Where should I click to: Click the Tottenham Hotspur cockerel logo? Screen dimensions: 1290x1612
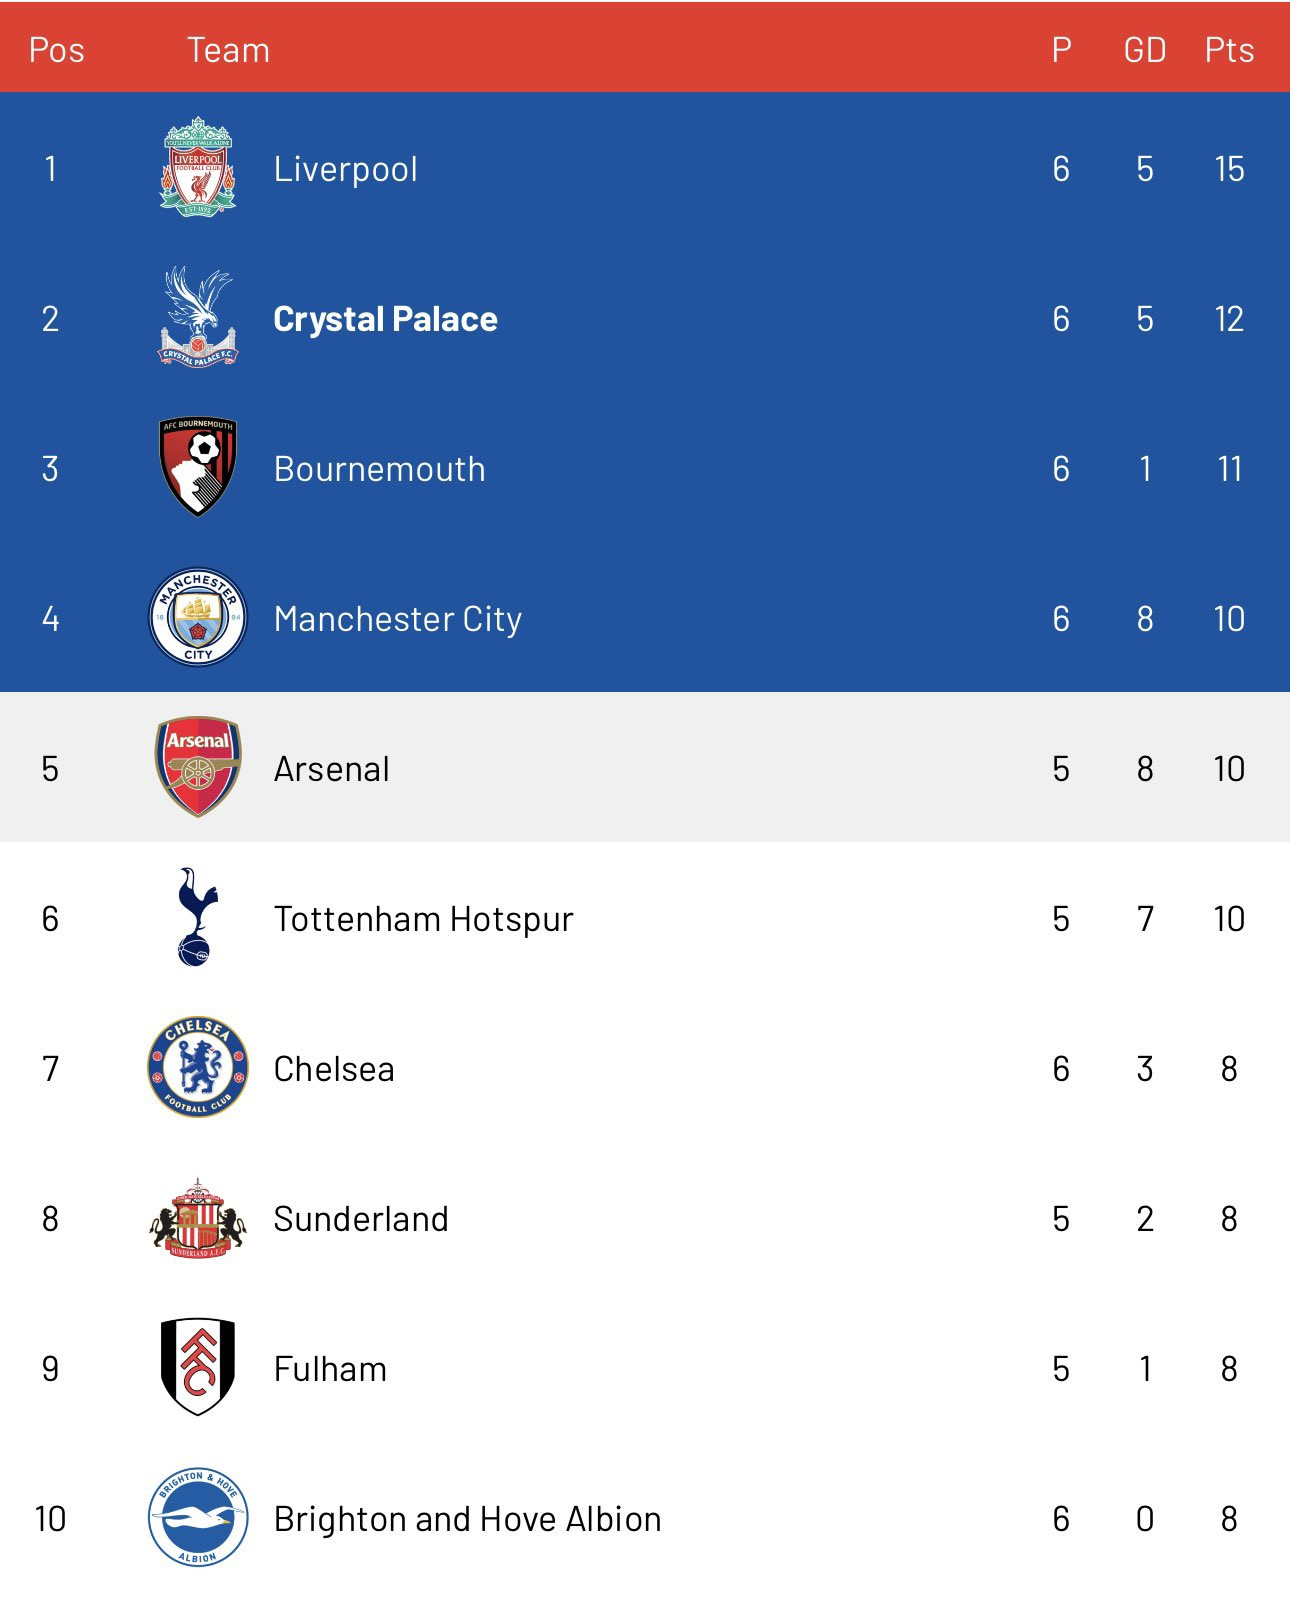[197, 917]
